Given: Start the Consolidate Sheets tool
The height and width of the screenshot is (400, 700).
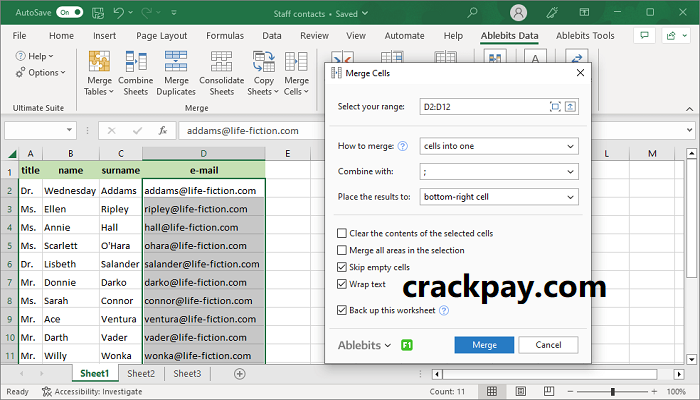Looking at the screenshot, I should point(221,73).
